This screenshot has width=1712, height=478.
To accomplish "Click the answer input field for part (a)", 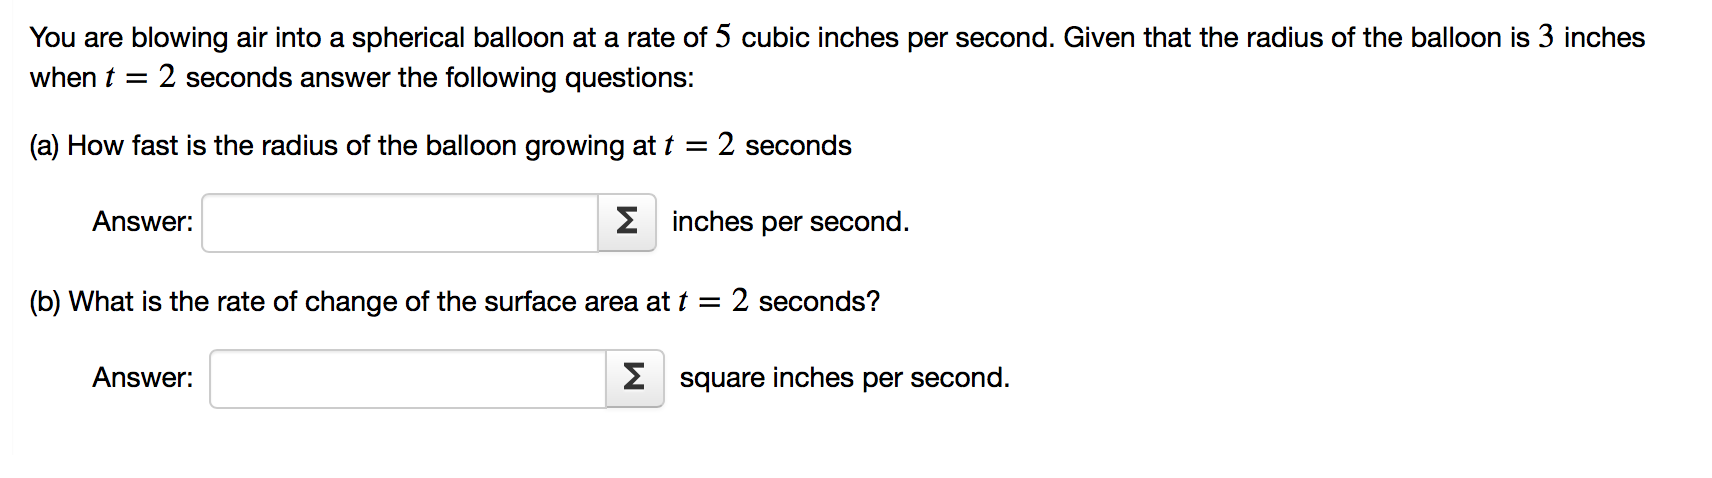I will click(400, 222).
